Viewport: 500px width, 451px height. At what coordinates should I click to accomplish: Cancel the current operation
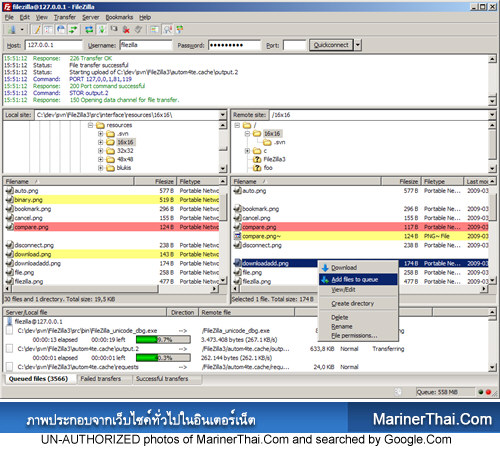(114, 30)
